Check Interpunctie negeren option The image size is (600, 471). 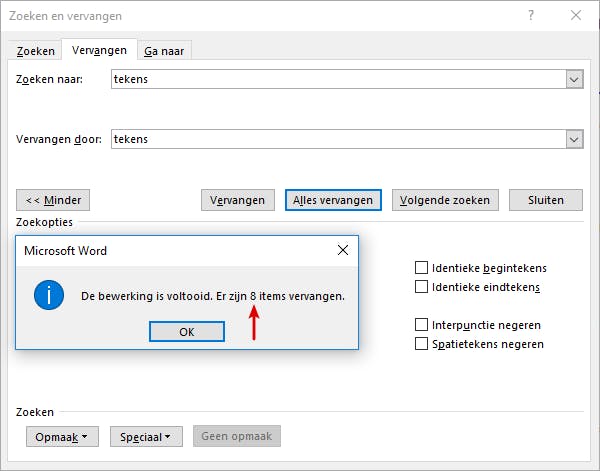(422, 325)
